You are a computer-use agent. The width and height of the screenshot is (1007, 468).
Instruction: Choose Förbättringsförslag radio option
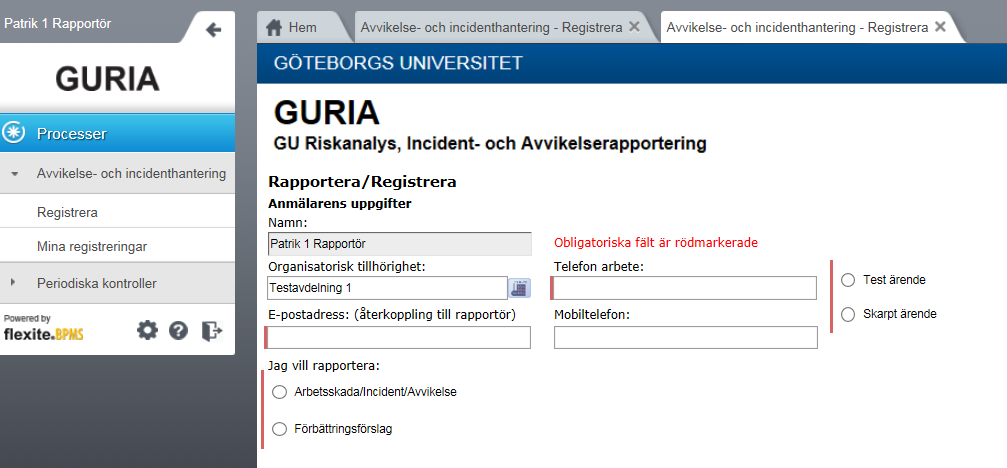pyautogui.click(x=279, y=429)
